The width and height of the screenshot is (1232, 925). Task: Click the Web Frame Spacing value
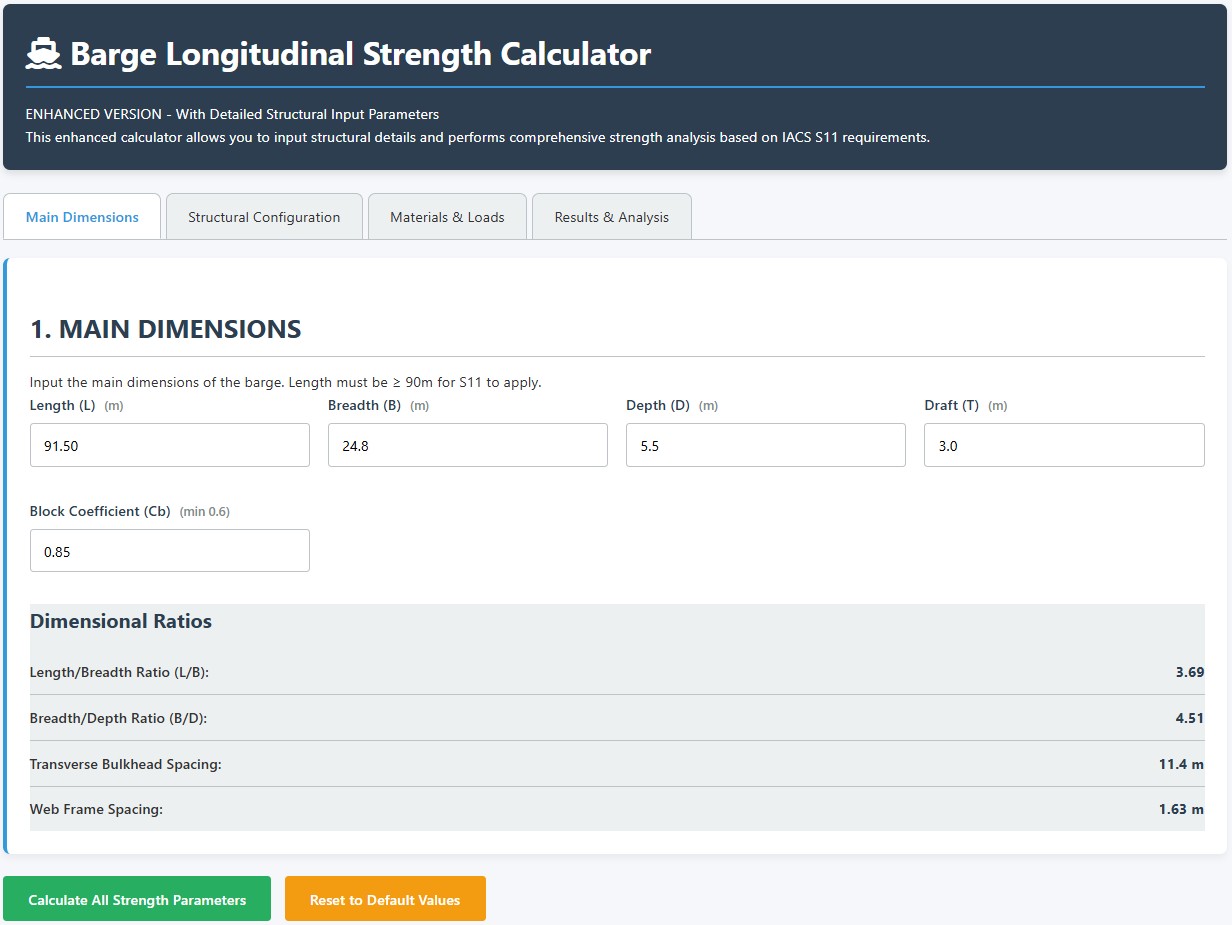pos(1180,809)
